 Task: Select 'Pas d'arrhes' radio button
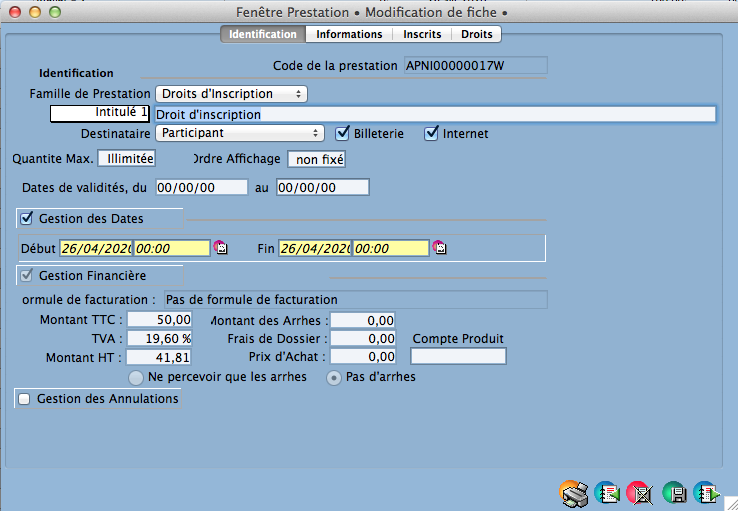334,377
